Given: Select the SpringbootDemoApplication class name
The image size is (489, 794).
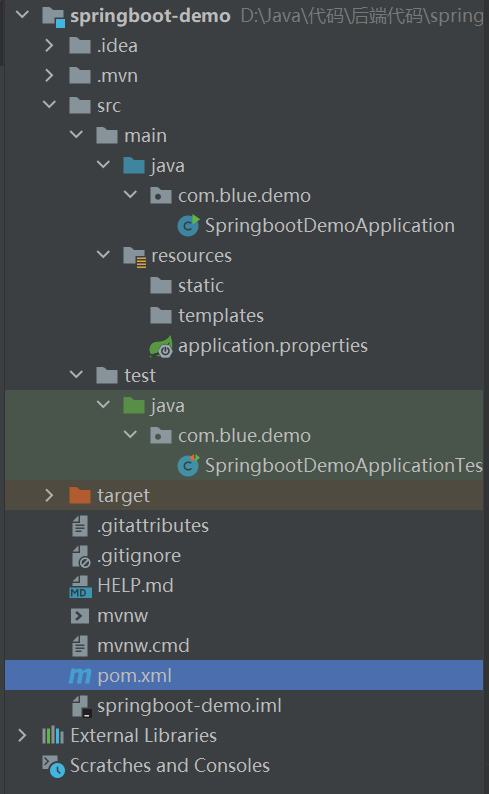Looking at the screenshot, I should (x=330, y=226).
